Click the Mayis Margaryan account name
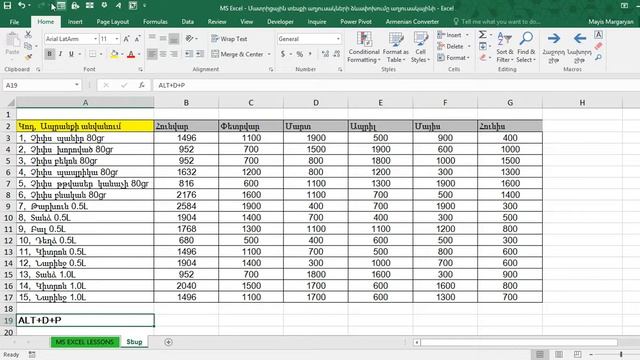 [611, 22]
